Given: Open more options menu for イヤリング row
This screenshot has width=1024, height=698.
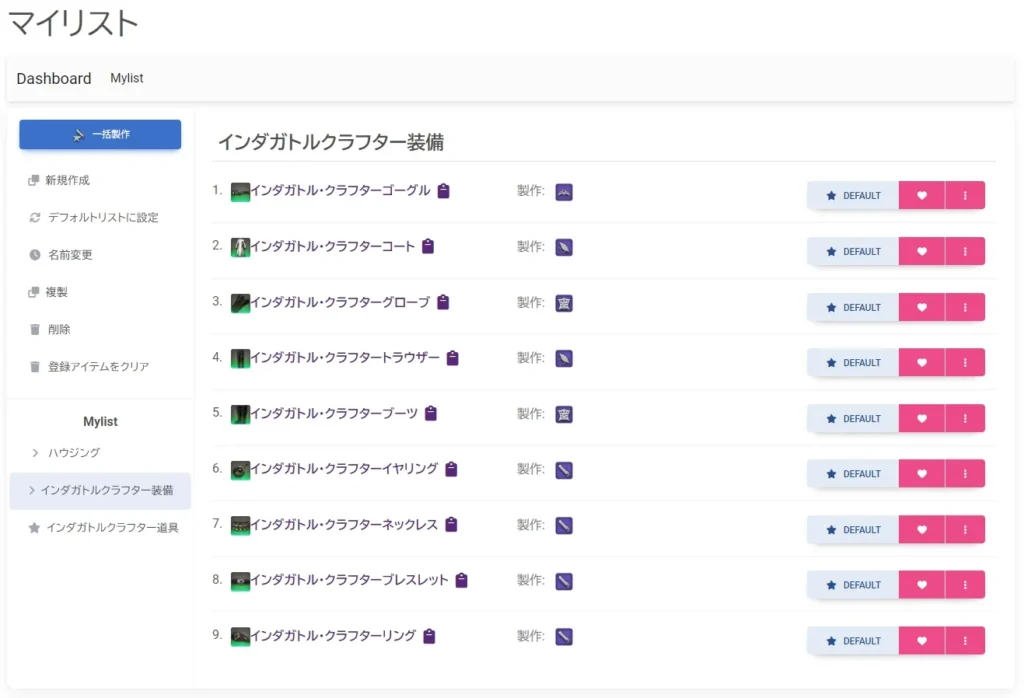Looking at the screenshot, I should tap(965, 473).
